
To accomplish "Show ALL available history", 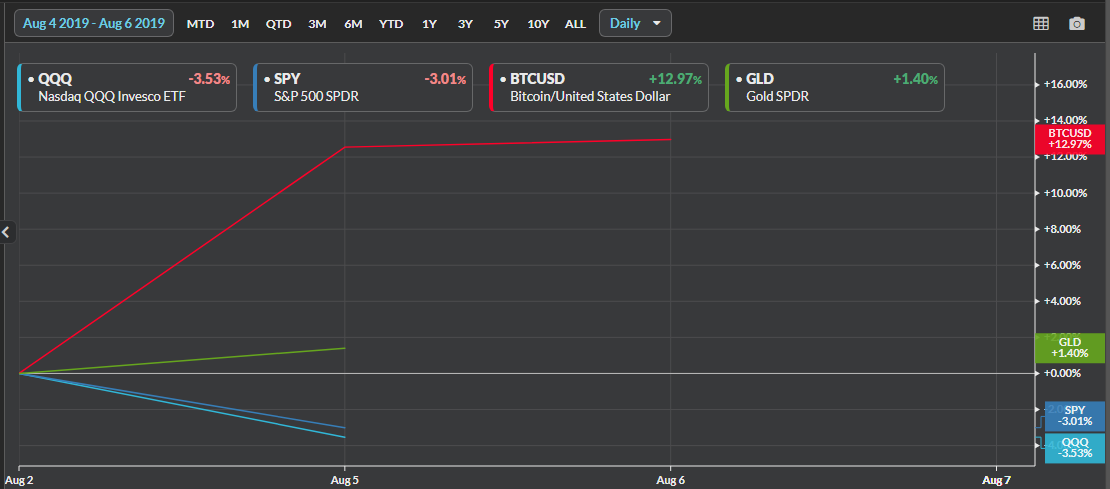I will point(575,24).
